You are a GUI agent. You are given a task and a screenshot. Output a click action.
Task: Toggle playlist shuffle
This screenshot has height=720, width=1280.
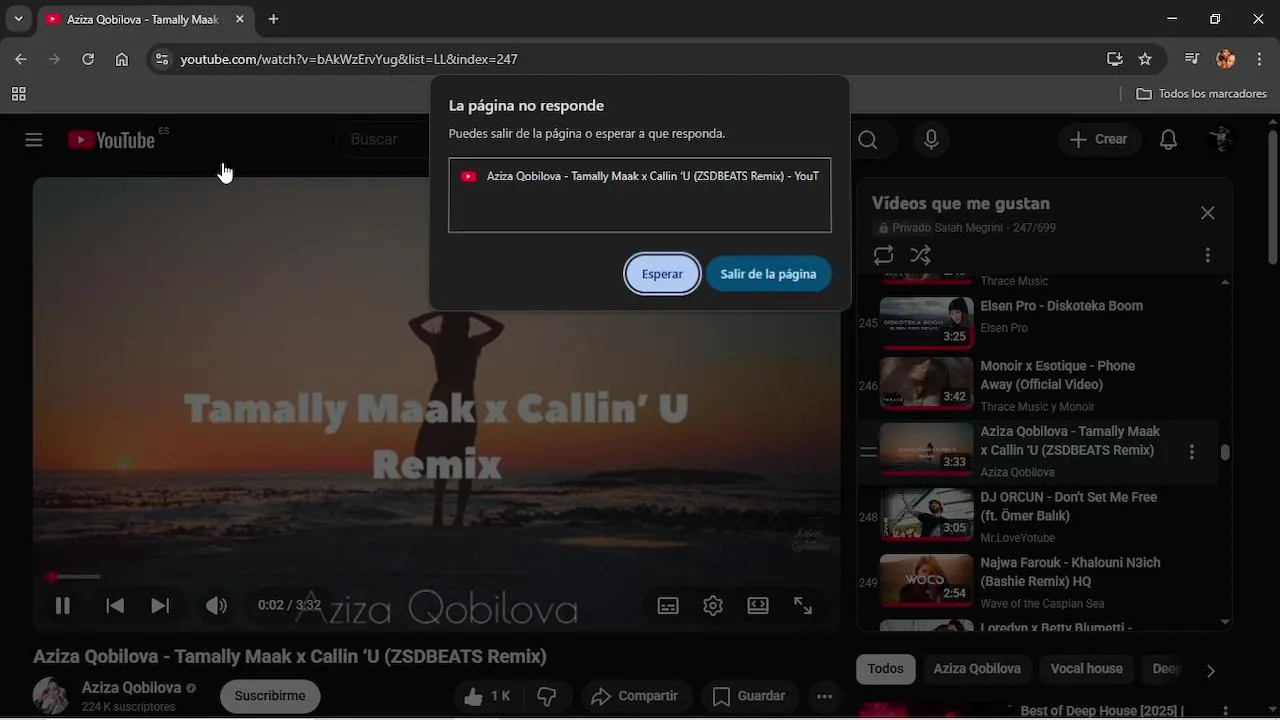click(x=921, y=255)
